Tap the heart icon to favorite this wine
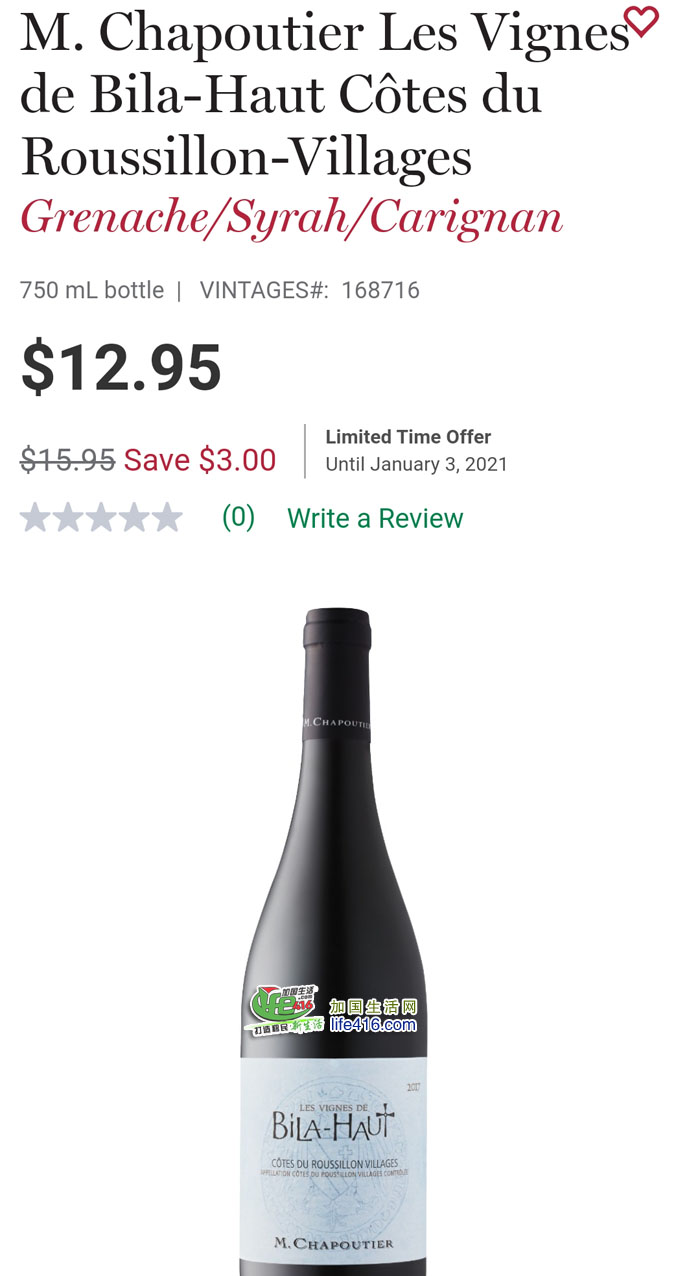Viewport: 700px width, 1276px height. [641, 21]
